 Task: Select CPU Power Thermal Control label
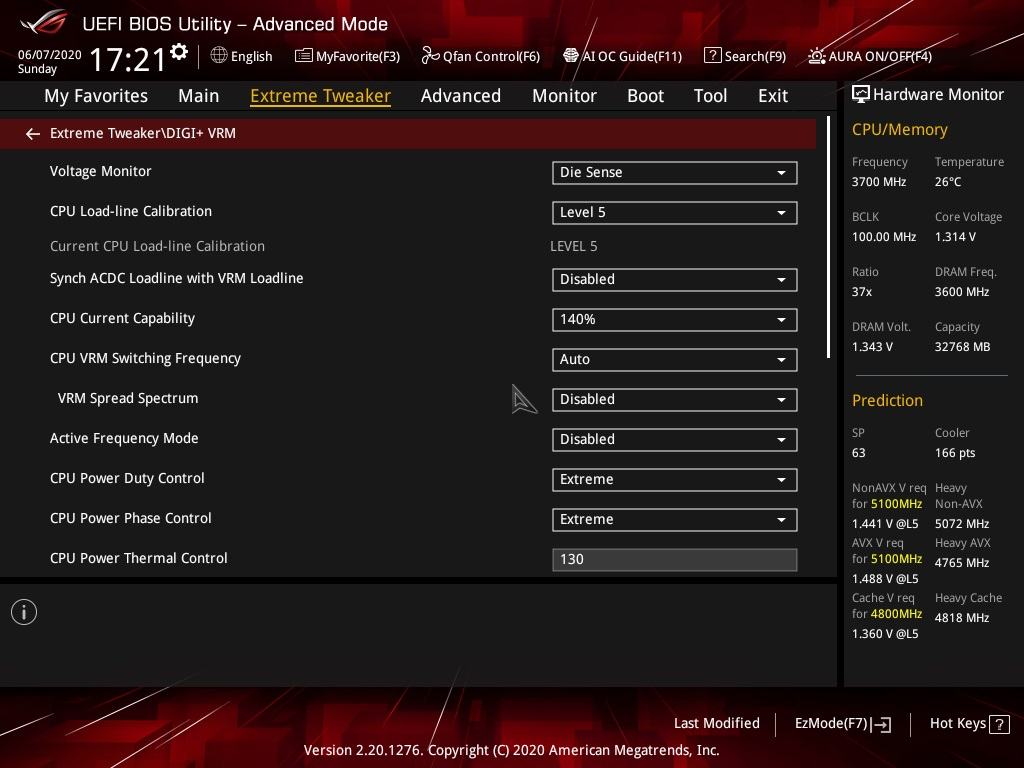tap(138, 558)
